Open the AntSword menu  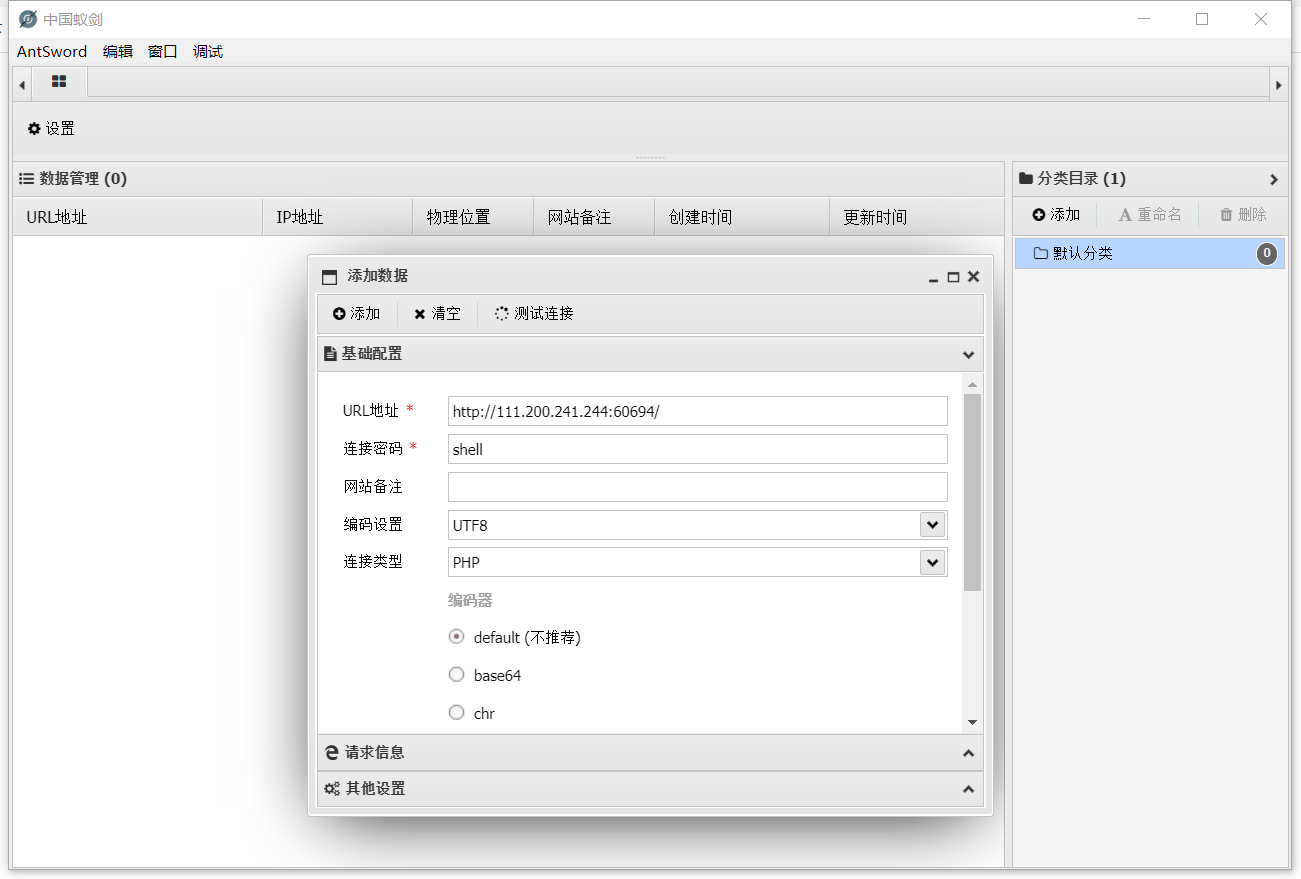[x=50, y=51]
